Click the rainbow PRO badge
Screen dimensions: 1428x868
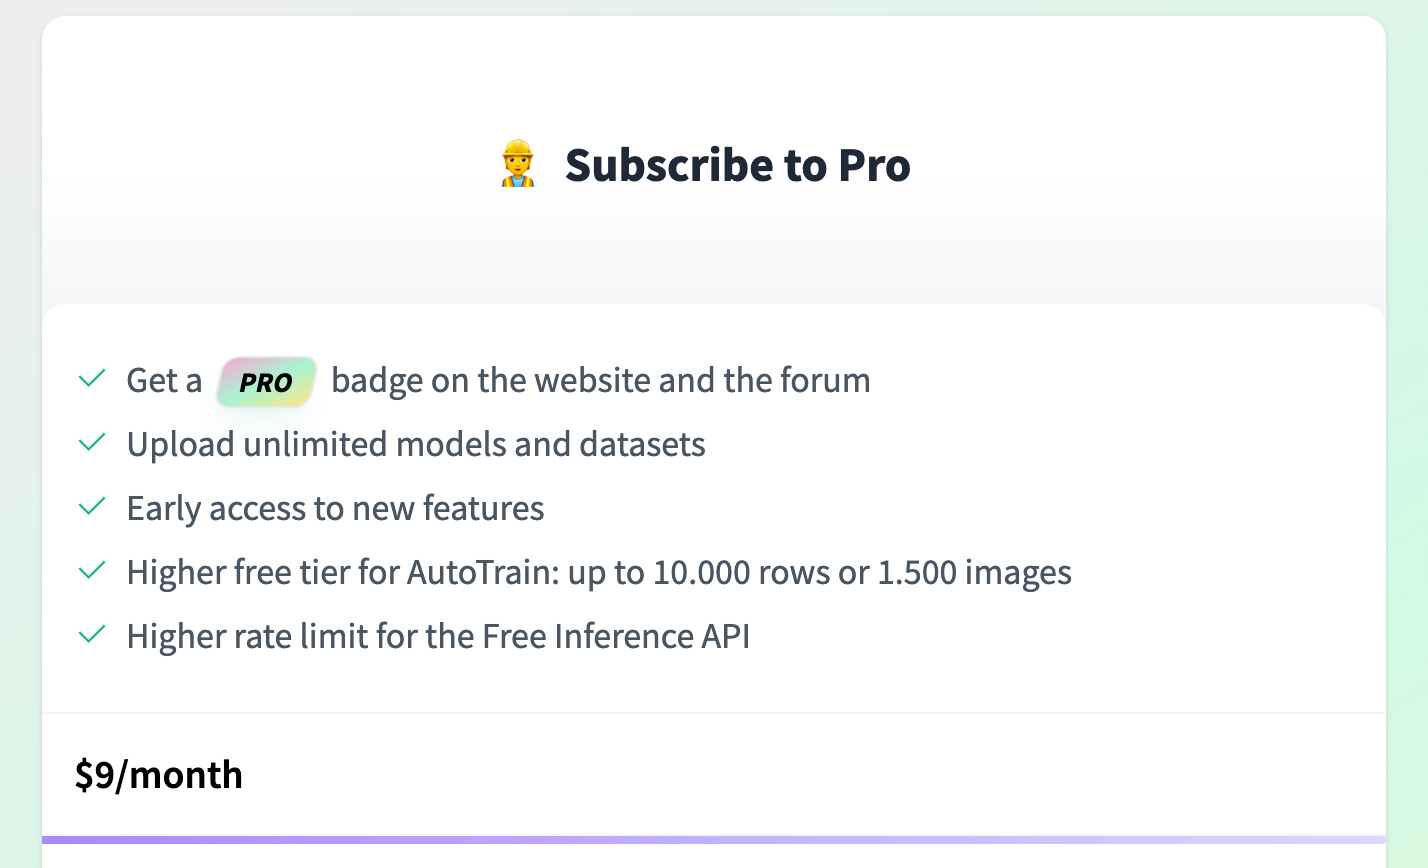pyautogui.click(x=266, y=382)
